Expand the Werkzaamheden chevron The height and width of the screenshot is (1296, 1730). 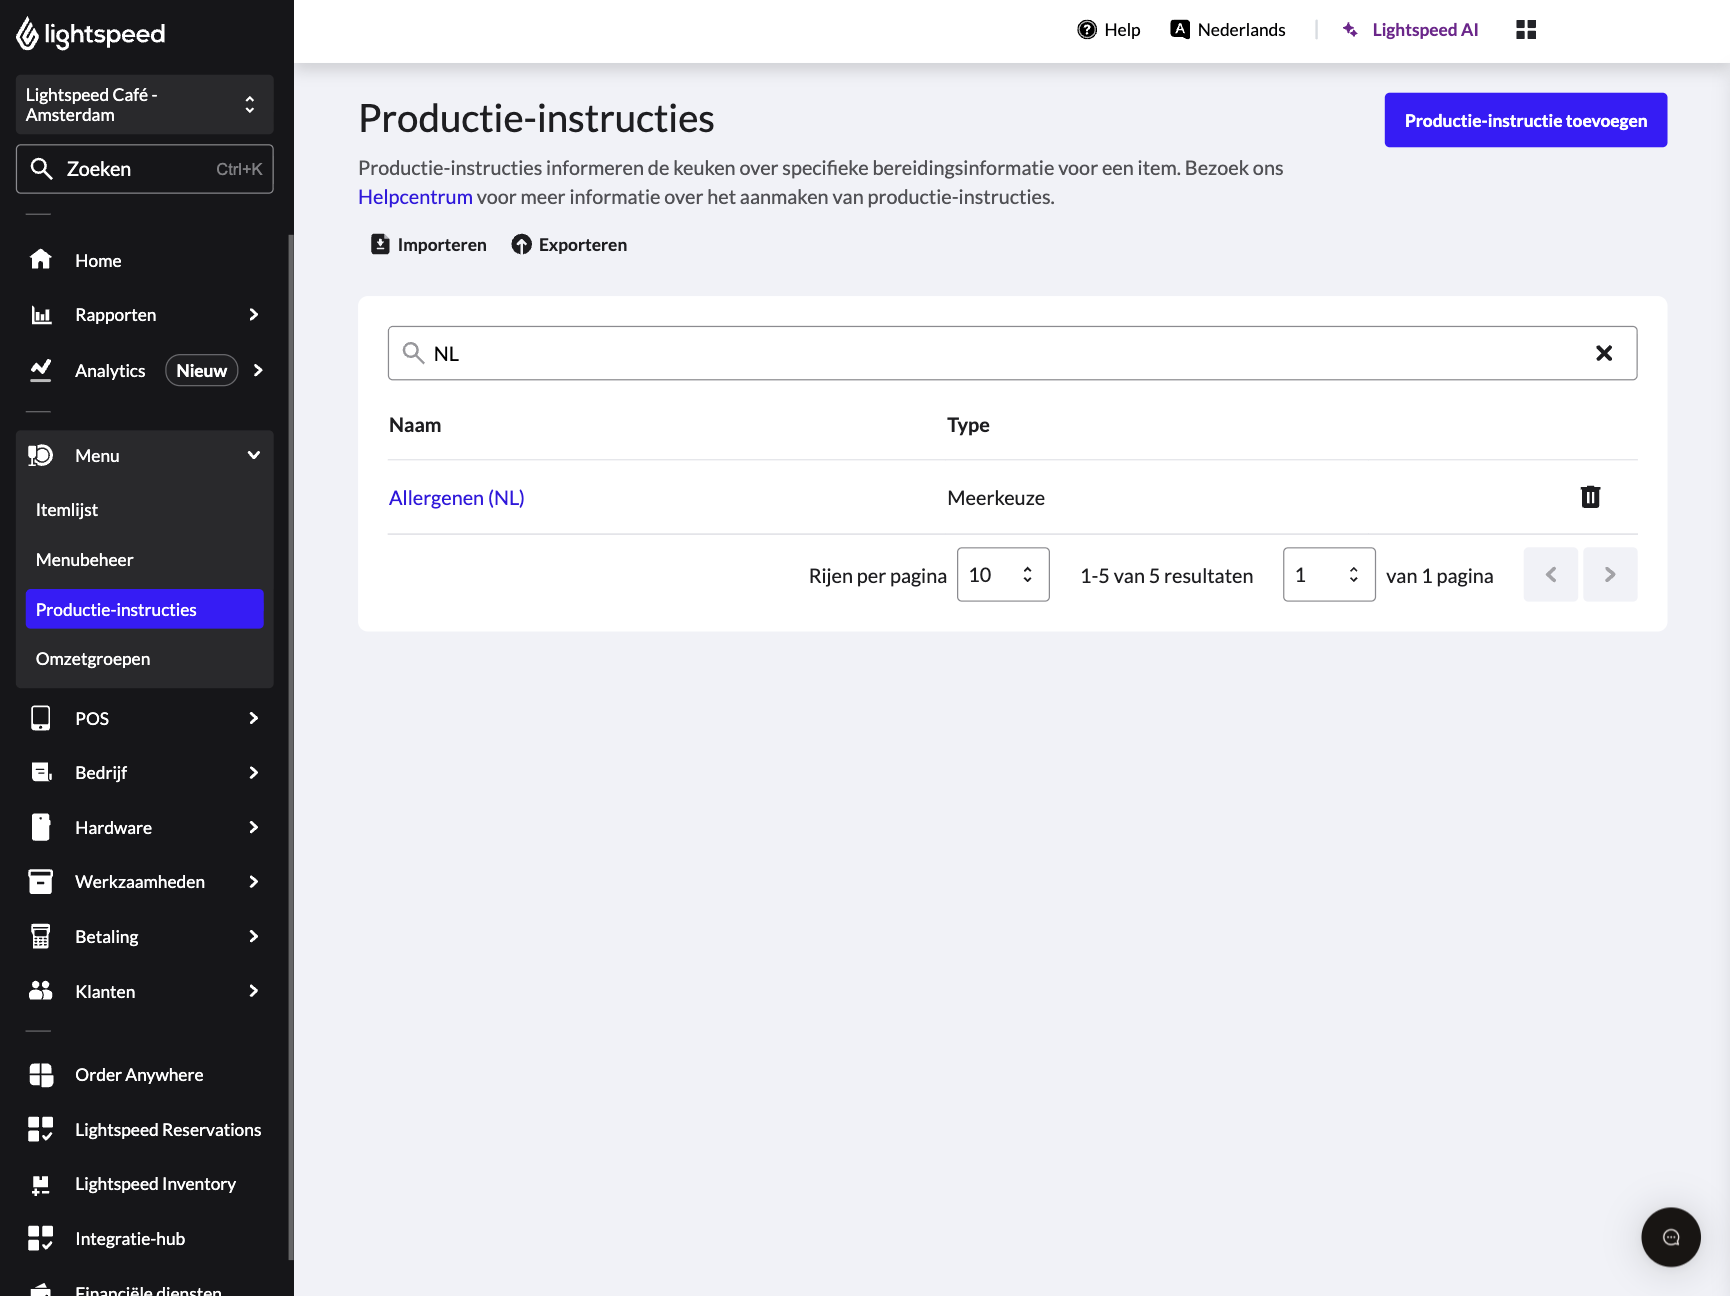253,881
